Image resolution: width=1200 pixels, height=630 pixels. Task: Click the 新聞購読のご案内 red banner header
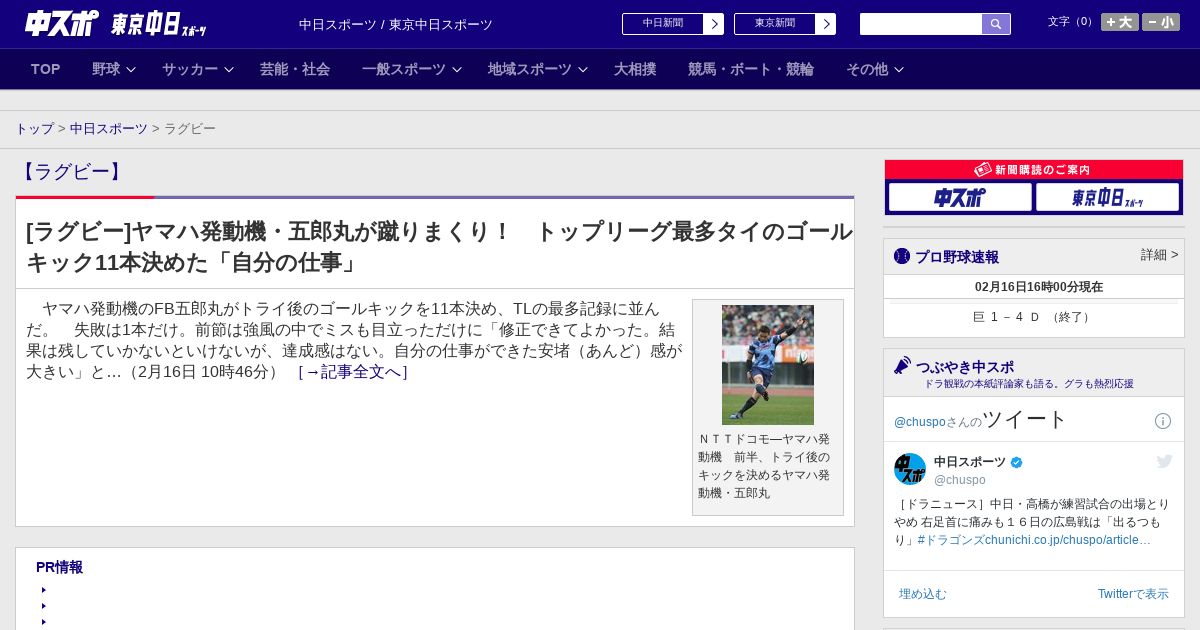tap(1034, 170)
